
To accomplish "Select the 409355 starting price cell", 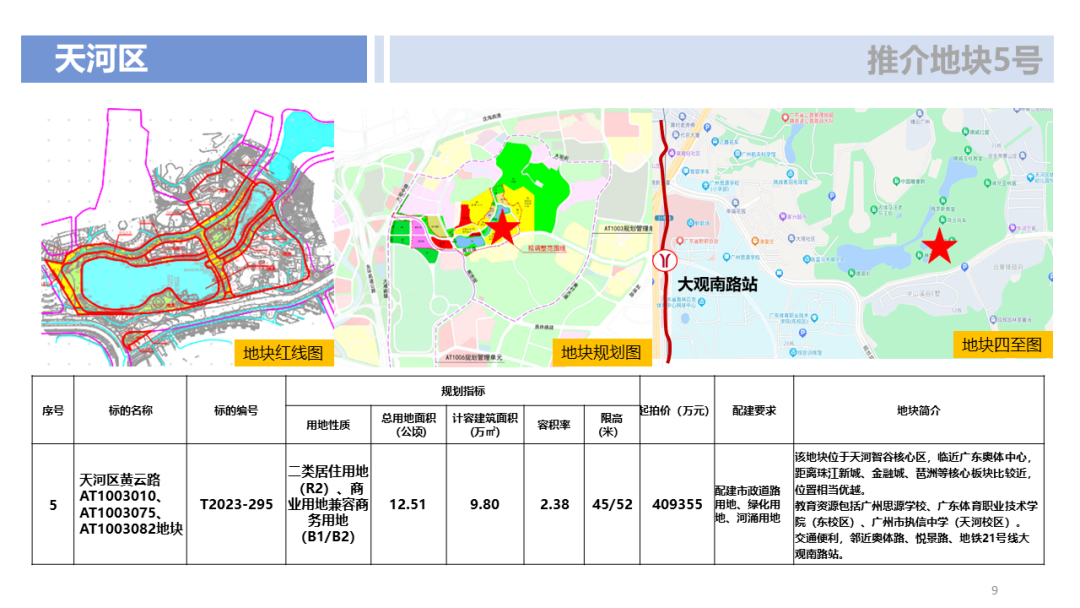I will click(677, 505).
